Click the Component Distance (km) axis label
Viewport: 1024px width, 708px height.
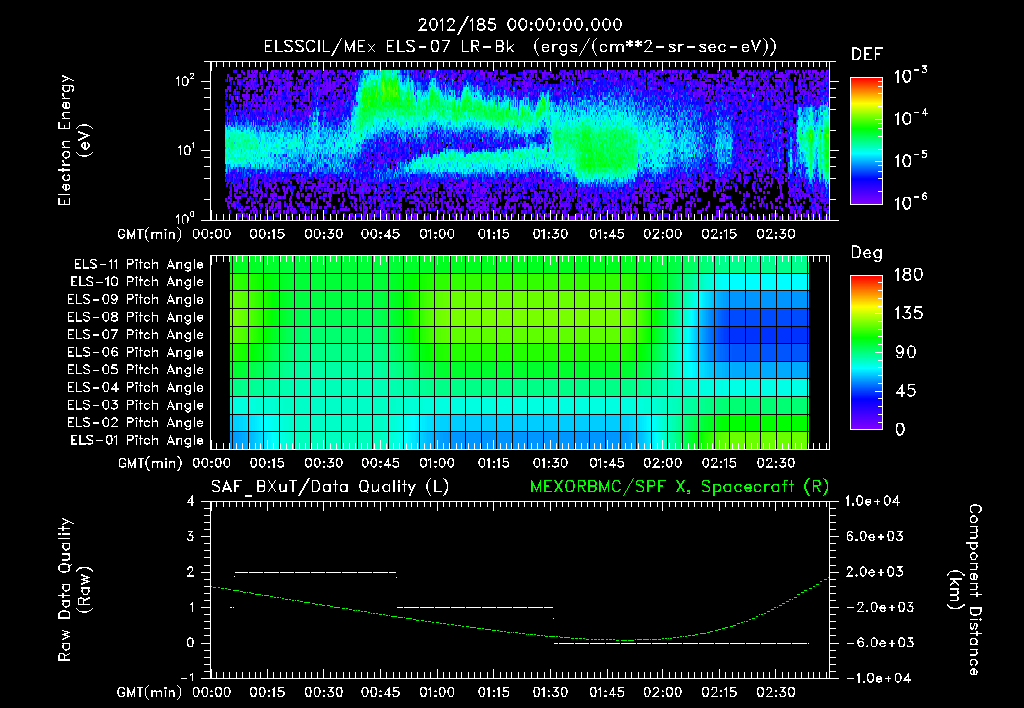click(965, 590)
